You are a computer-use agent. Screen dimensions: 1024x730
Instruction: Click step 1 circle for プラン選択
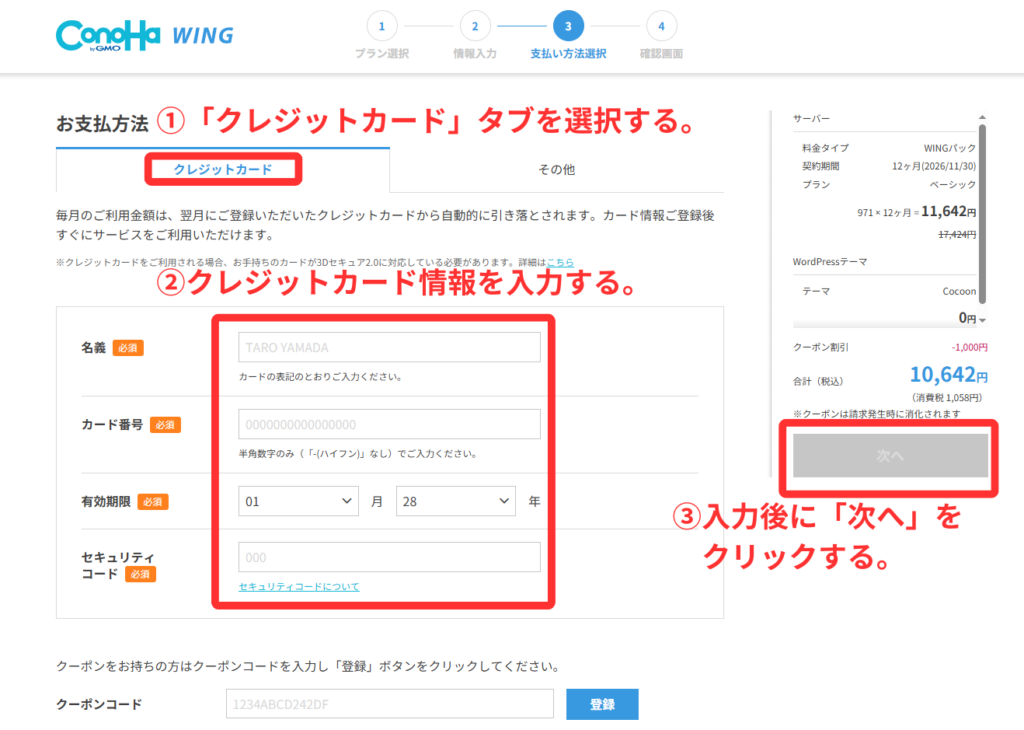[x=381, y=26]
